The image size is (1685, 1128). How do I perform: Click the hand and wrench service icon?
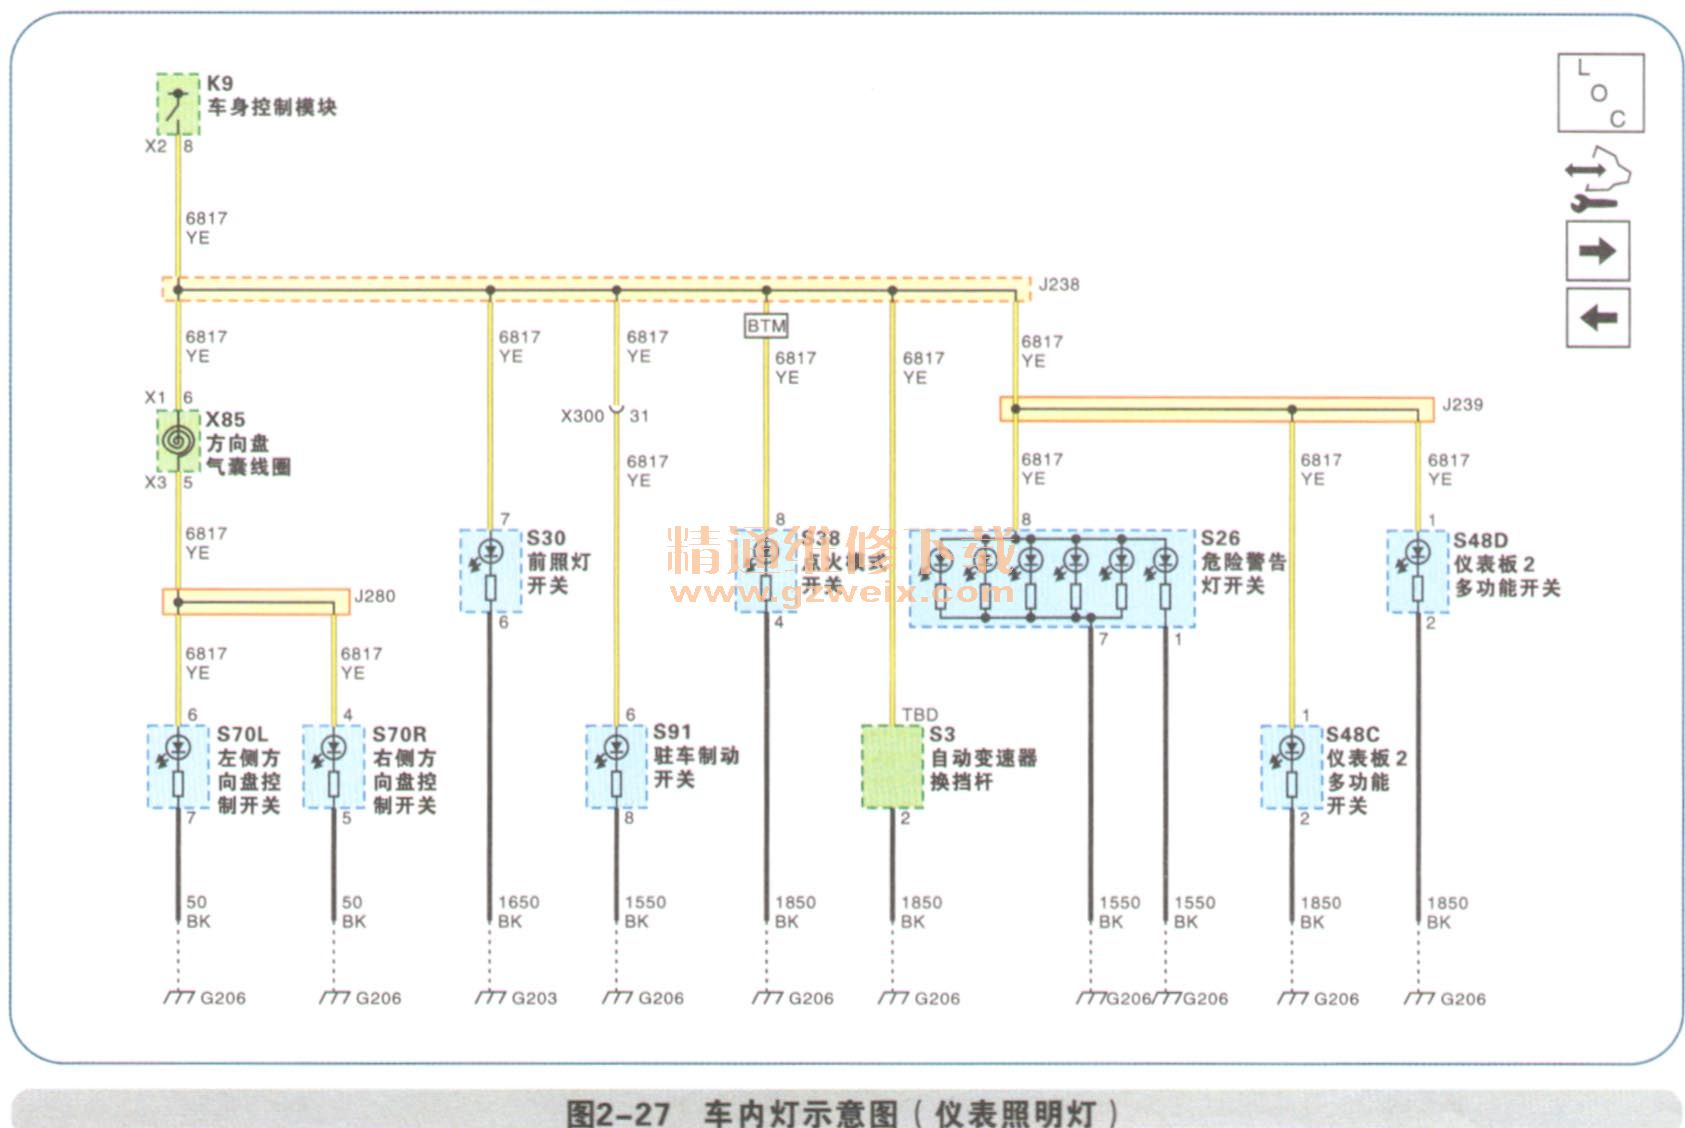click(1597, 180)
